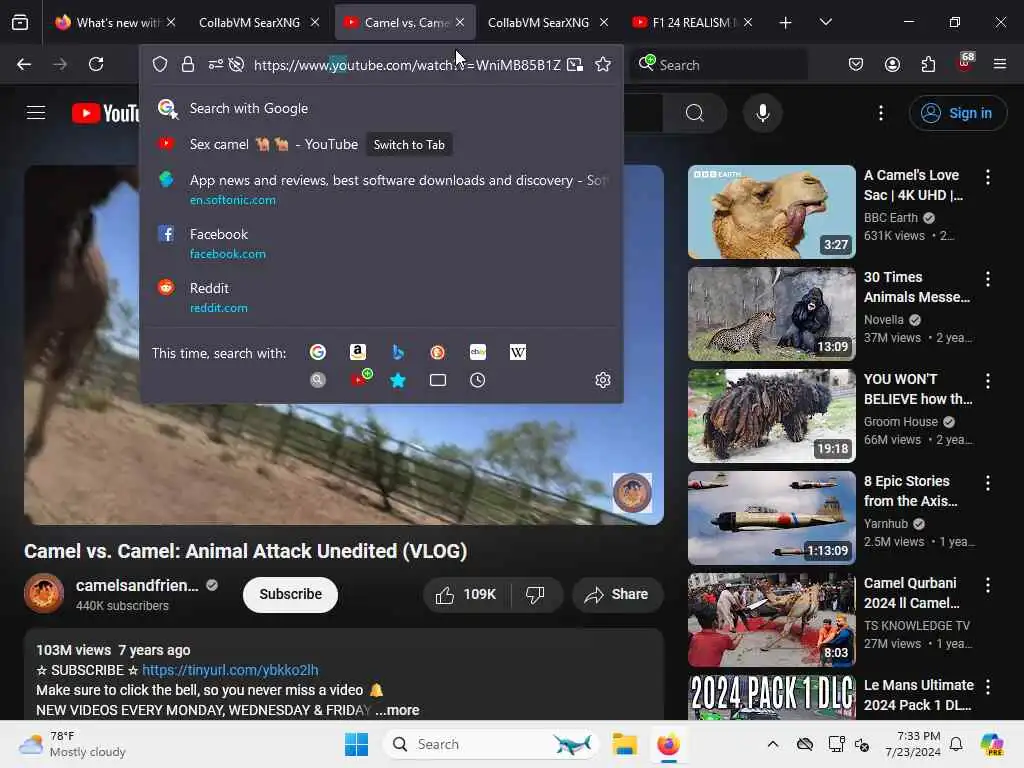Screen dimensions: 1024x768
Task: Open new tab with plus button
Action: [x=785, y=22]
